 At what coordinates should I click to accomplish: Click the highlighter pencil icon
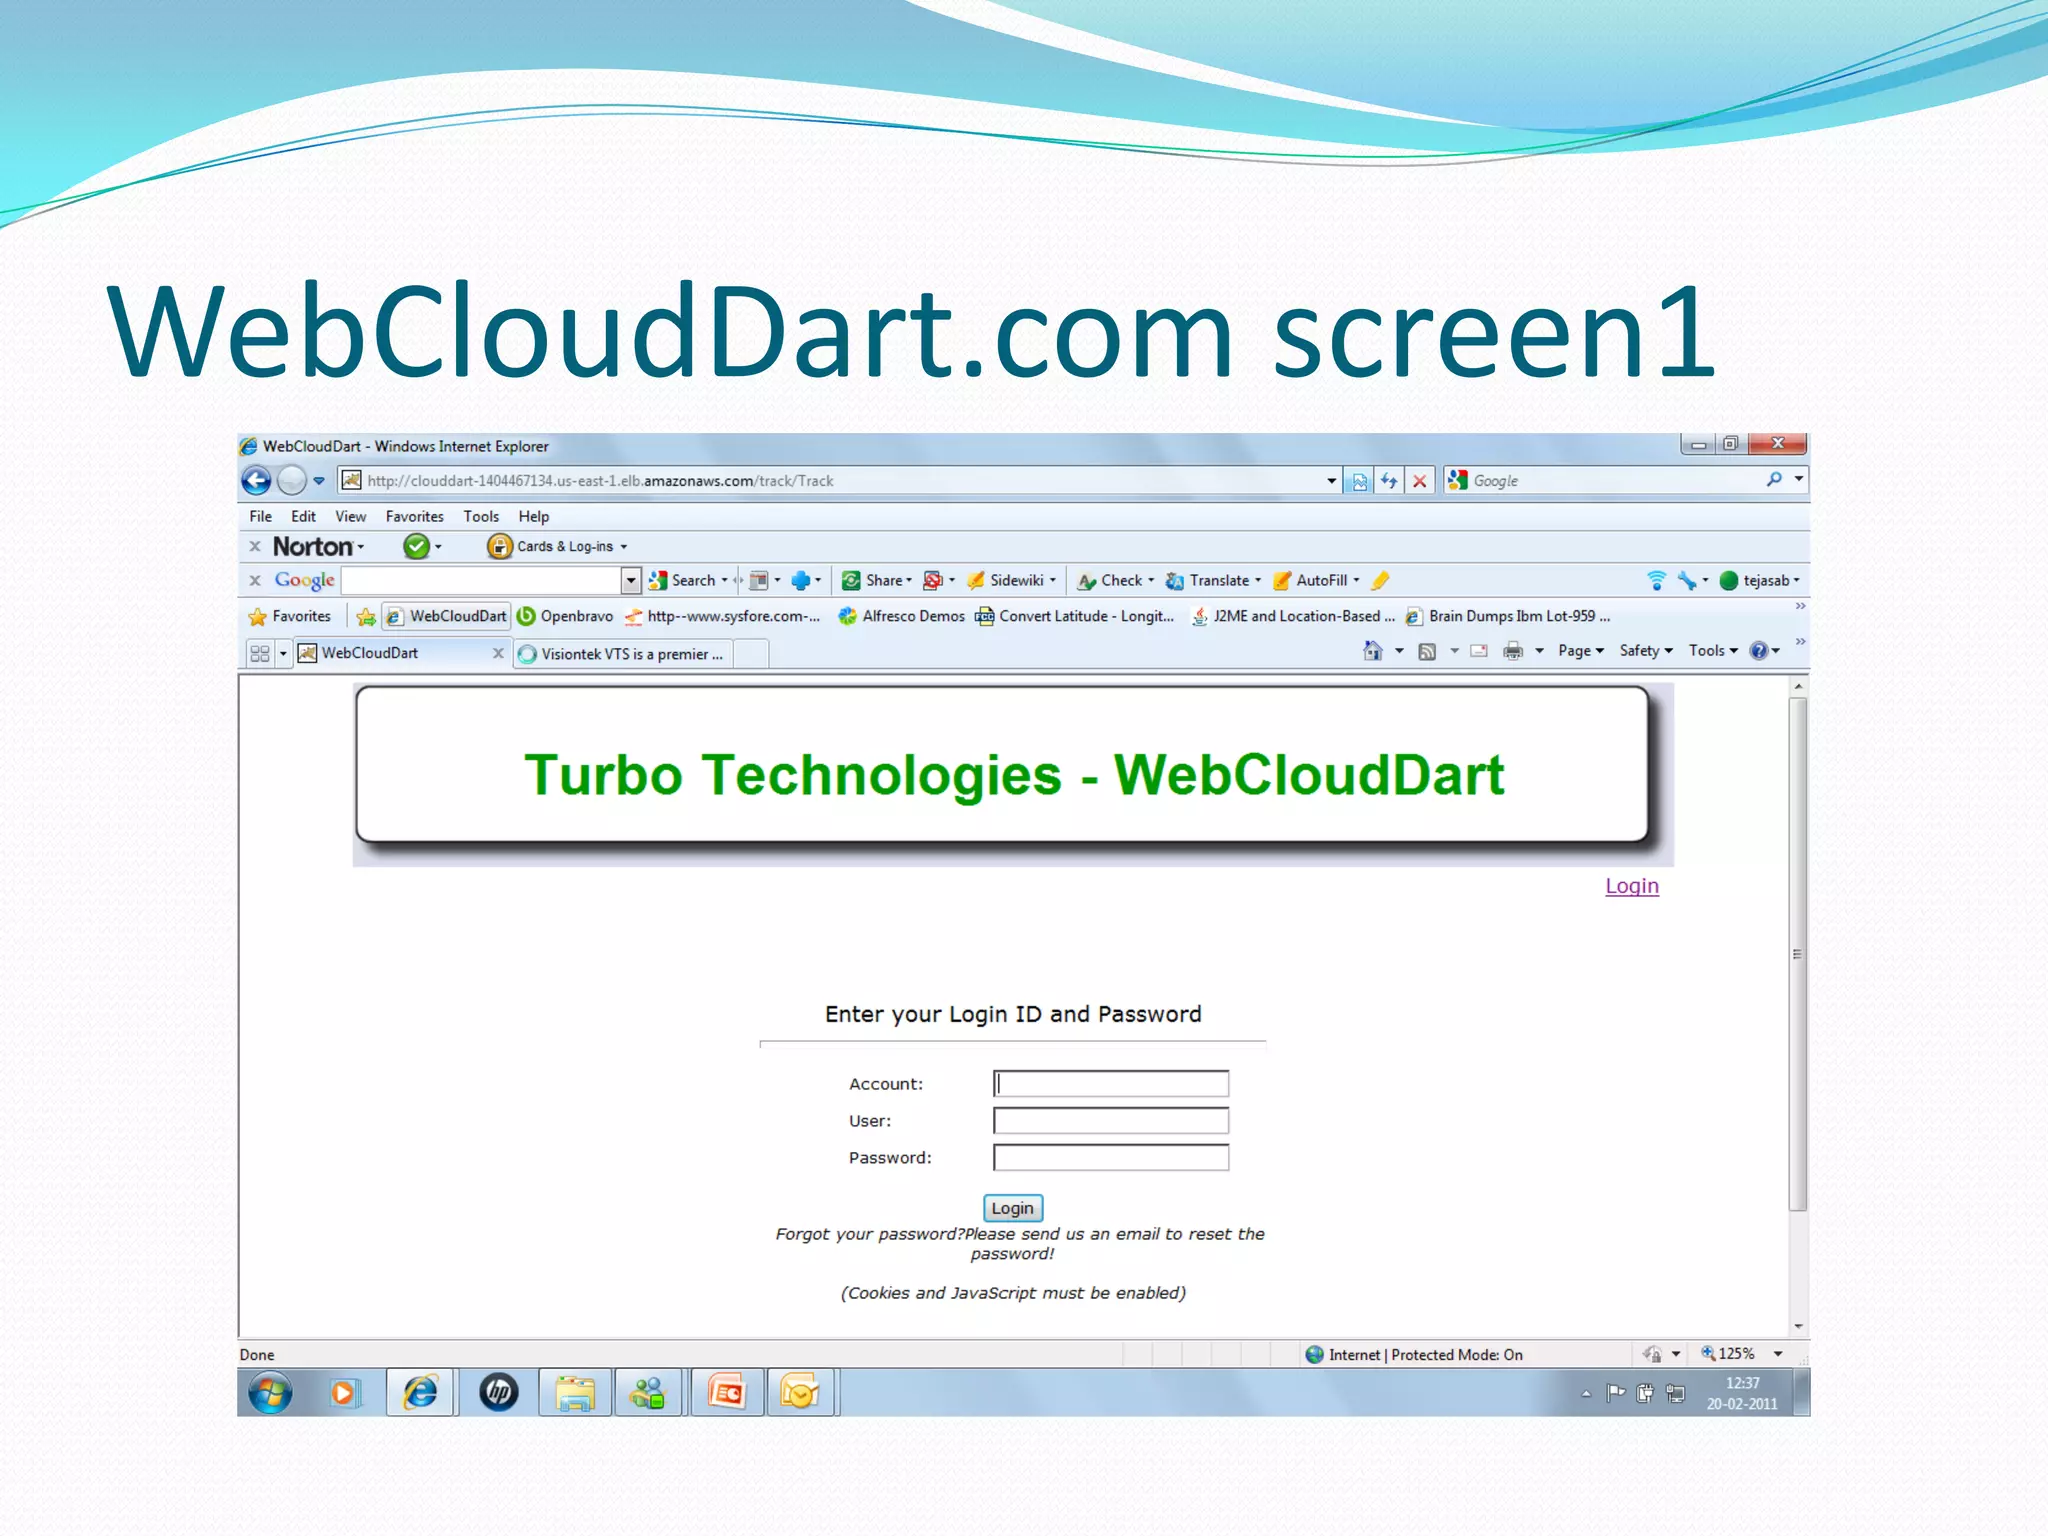coord(1381,580)
